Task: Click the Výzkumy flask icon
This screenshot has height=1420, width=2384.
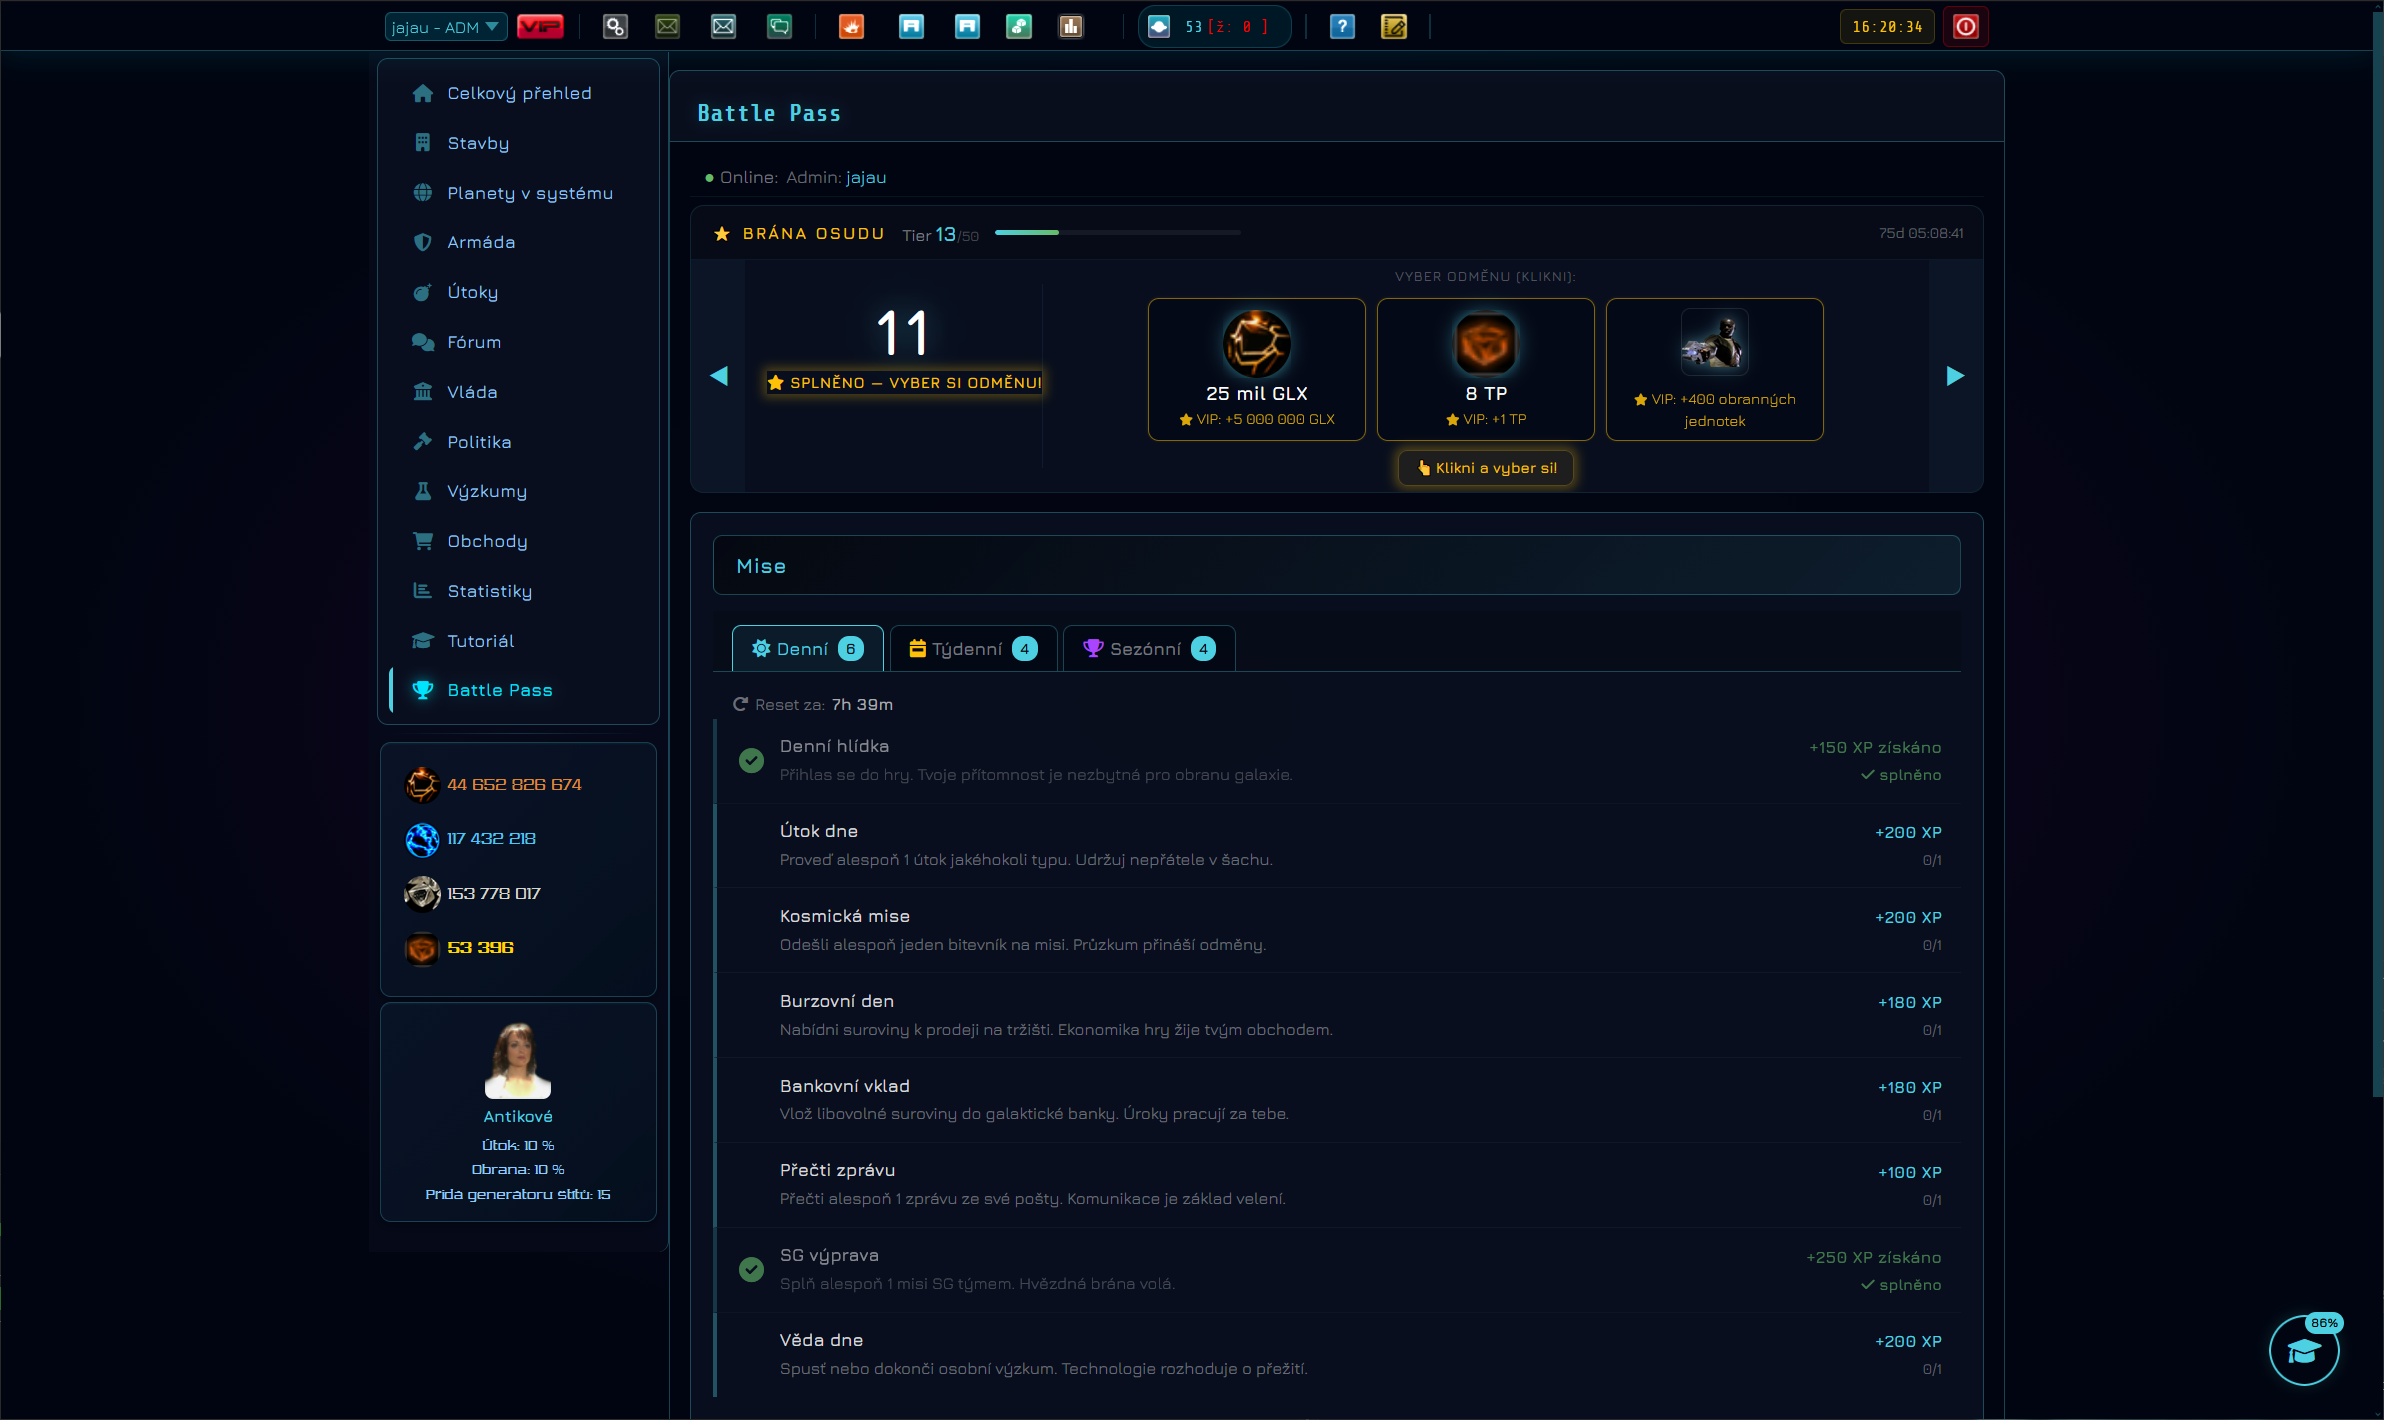Action: click(423, 491)
